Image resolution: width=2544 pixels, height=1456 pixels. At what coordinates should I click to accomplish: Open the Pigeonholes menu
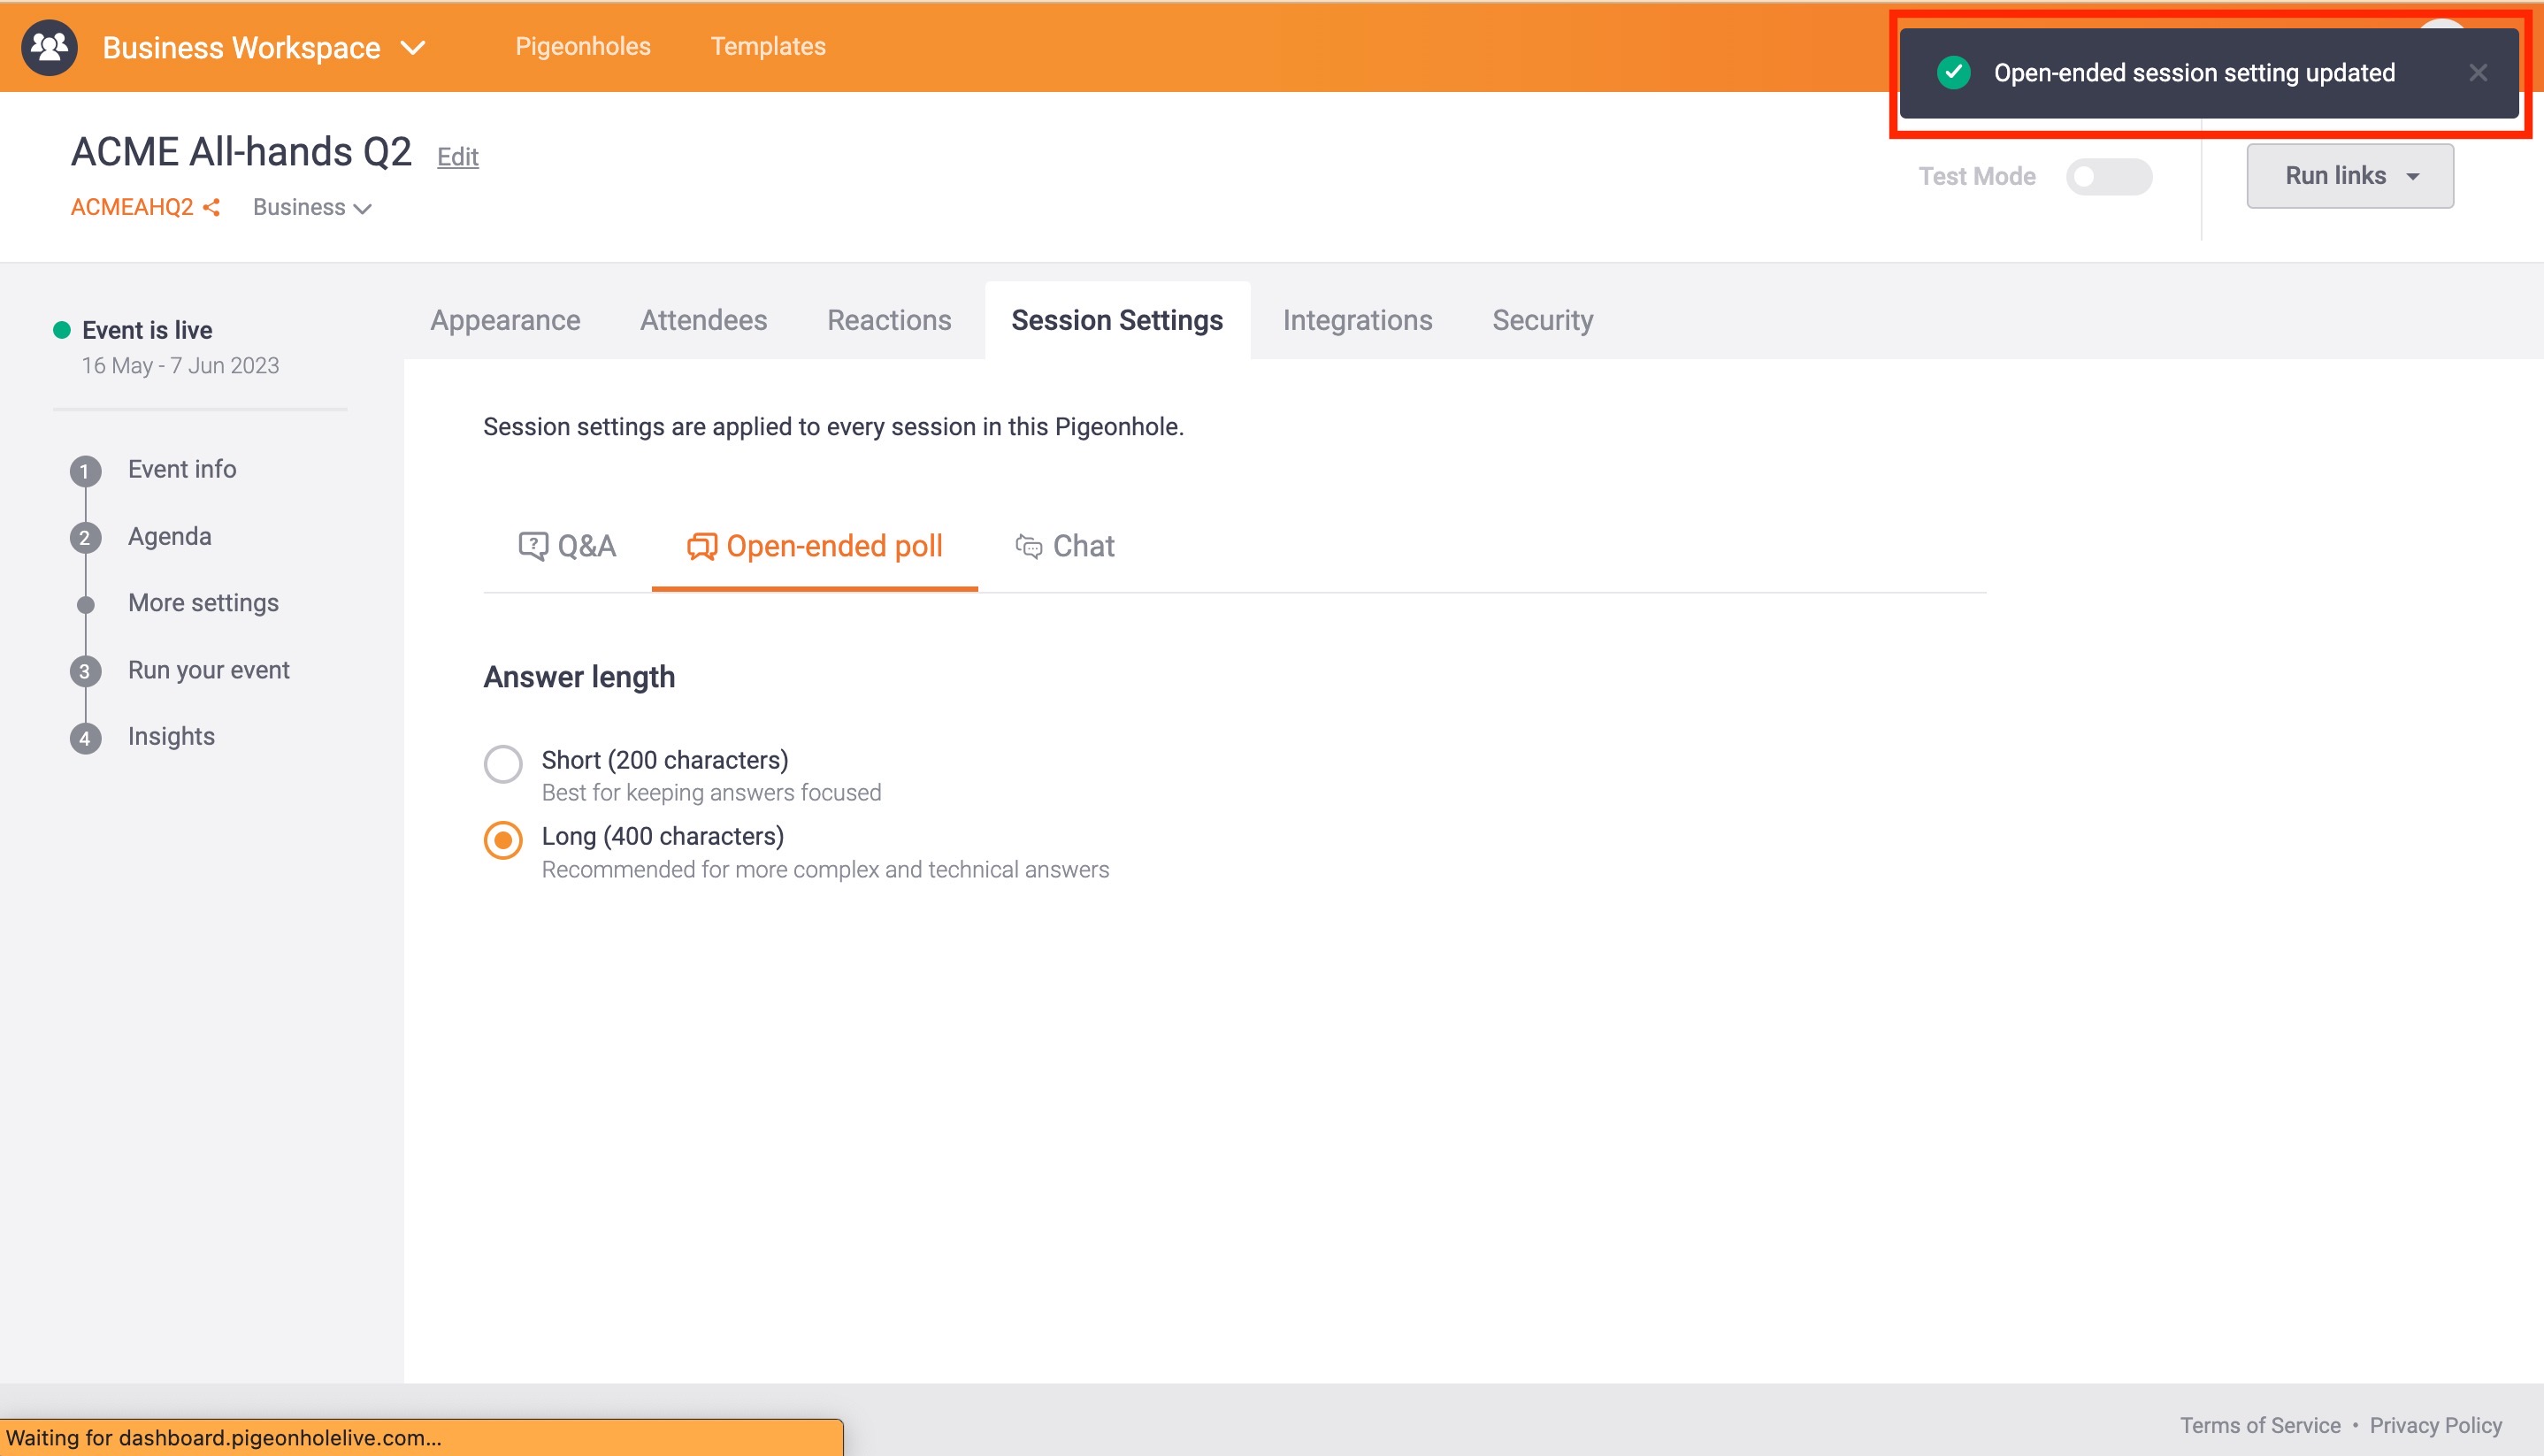[x=583, y=46]
